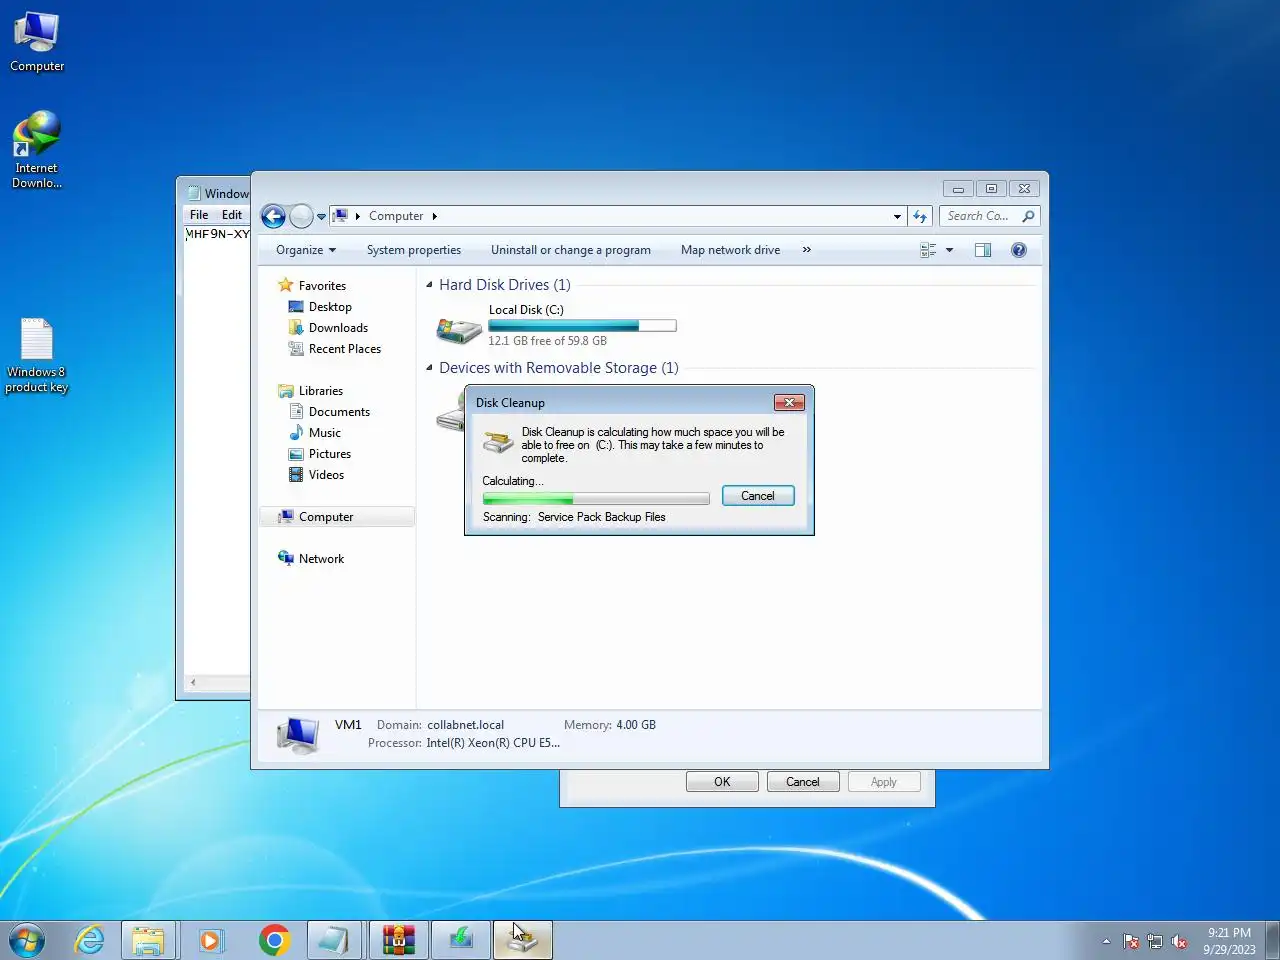Screen dimensions: 1280x960
Task: Click Notepad horizontal scrollbar left arrow
Action: pyautogui.click(x=193, y=683)
